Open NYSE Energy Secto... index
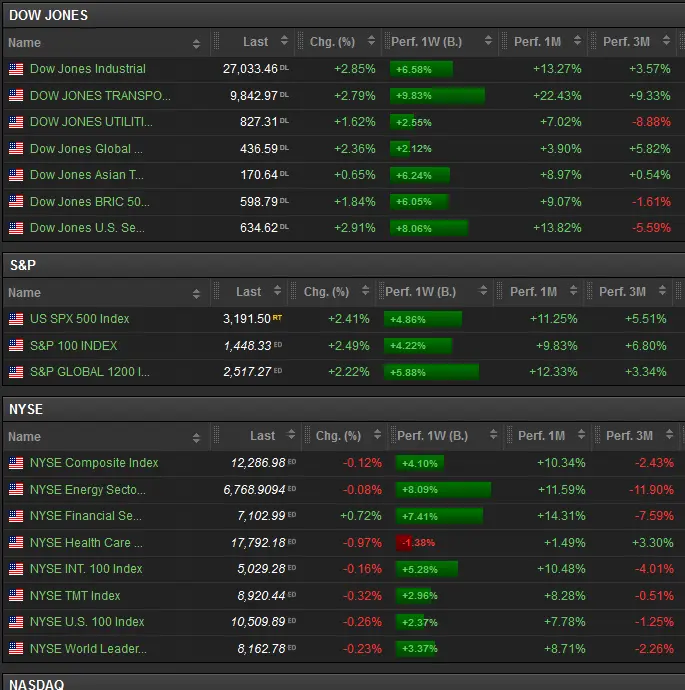685x690 pixels. point(88,490)
